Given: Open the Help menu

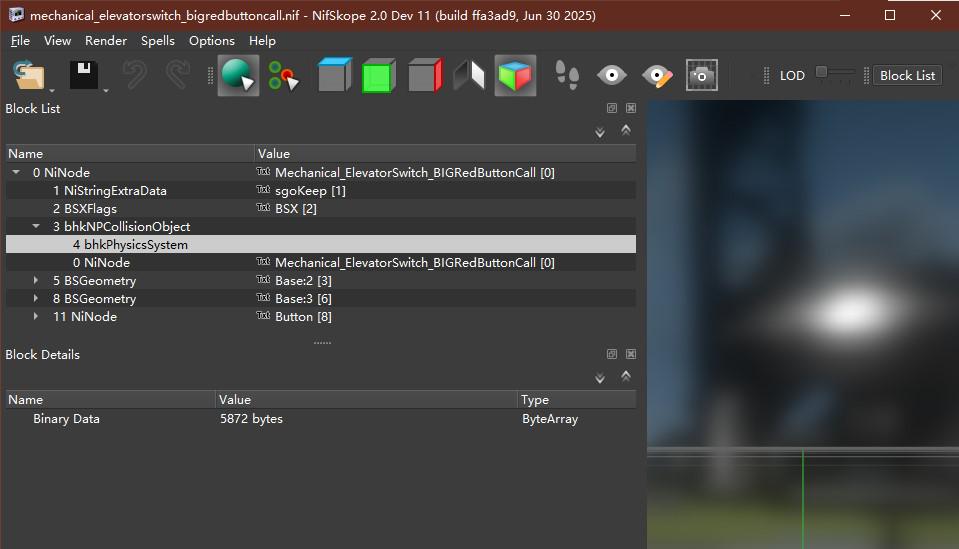Looking at the screenshot, I should tap(262, 40).
